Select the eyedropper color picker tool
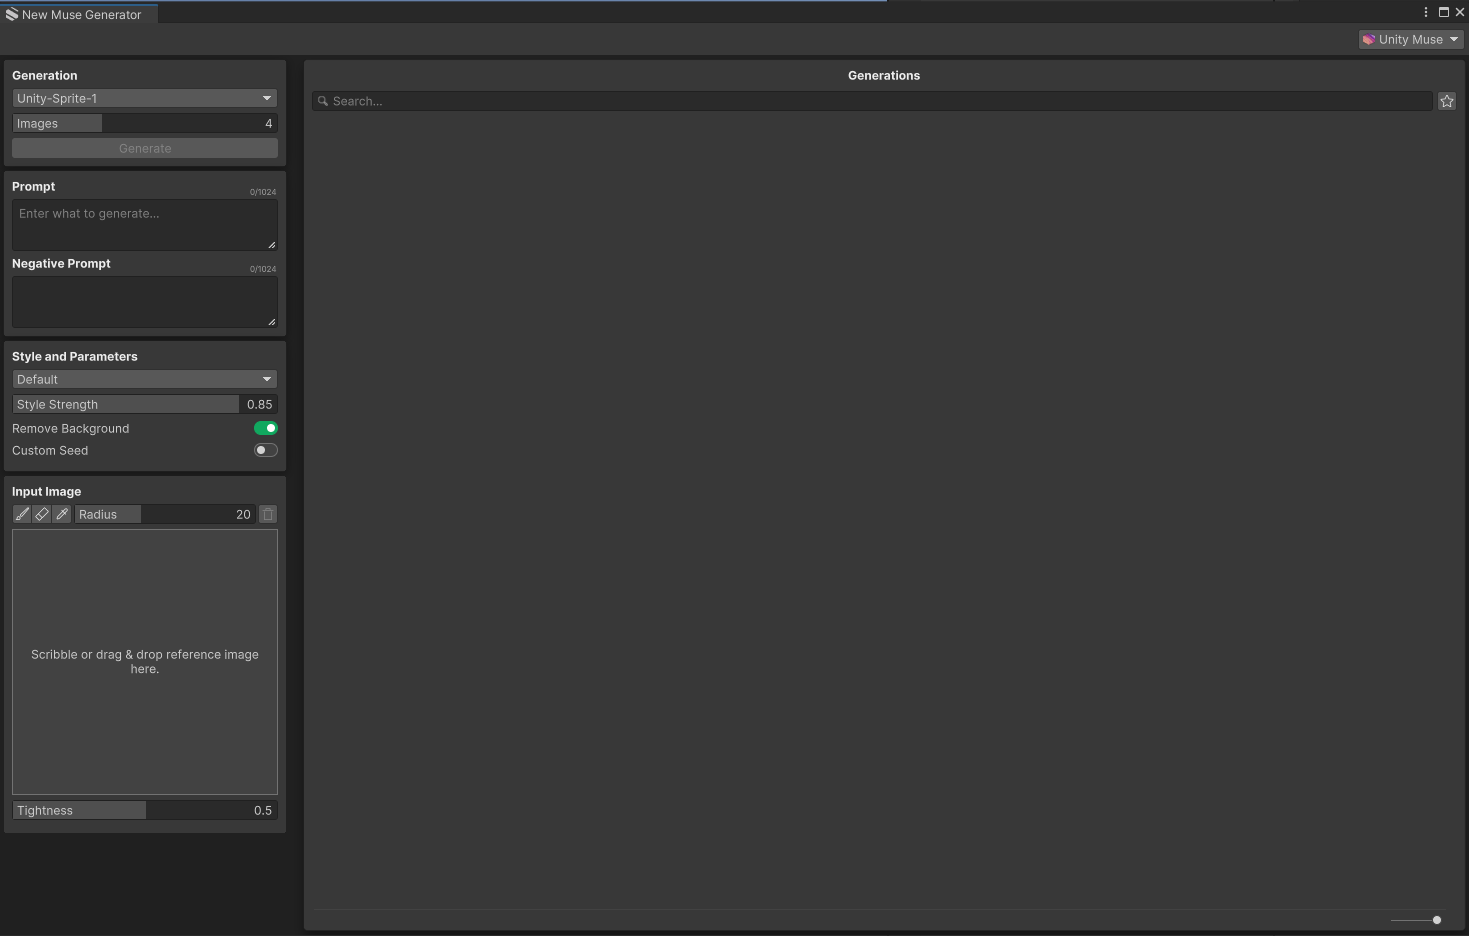The height and width of the screenshot is (936, 1469). point(62,514)
